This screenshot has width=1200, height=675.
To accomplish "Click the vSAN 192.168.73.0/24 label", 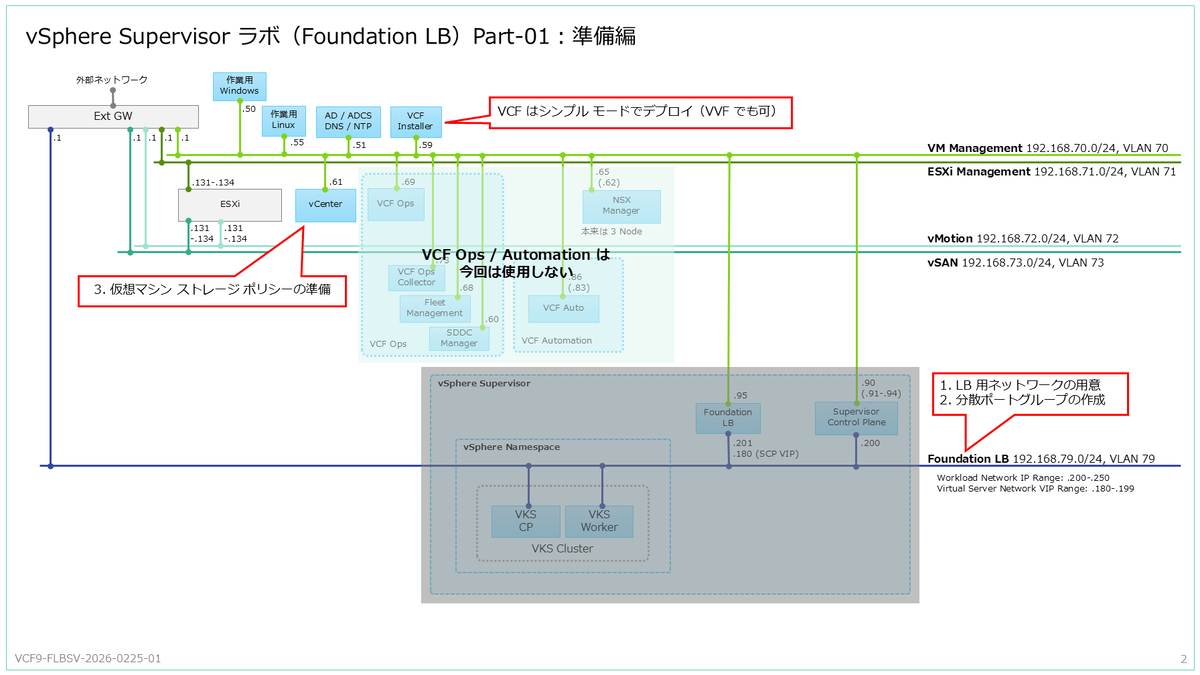I will [1015, 263].
